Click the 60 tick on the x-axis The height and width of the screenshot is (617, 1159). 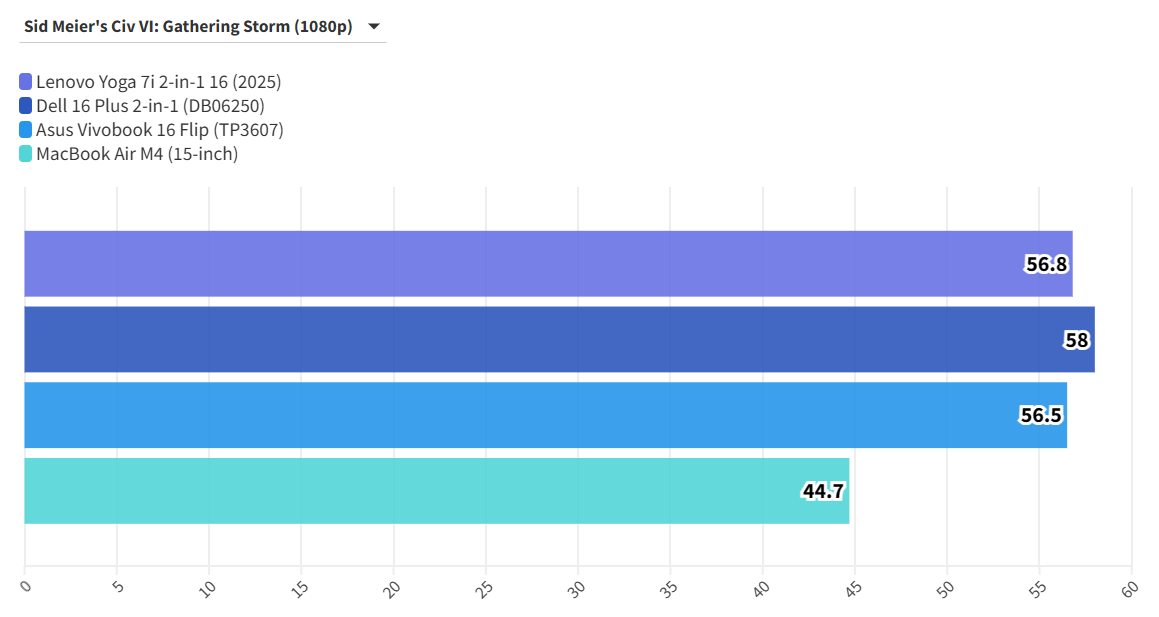(1130, 588)
